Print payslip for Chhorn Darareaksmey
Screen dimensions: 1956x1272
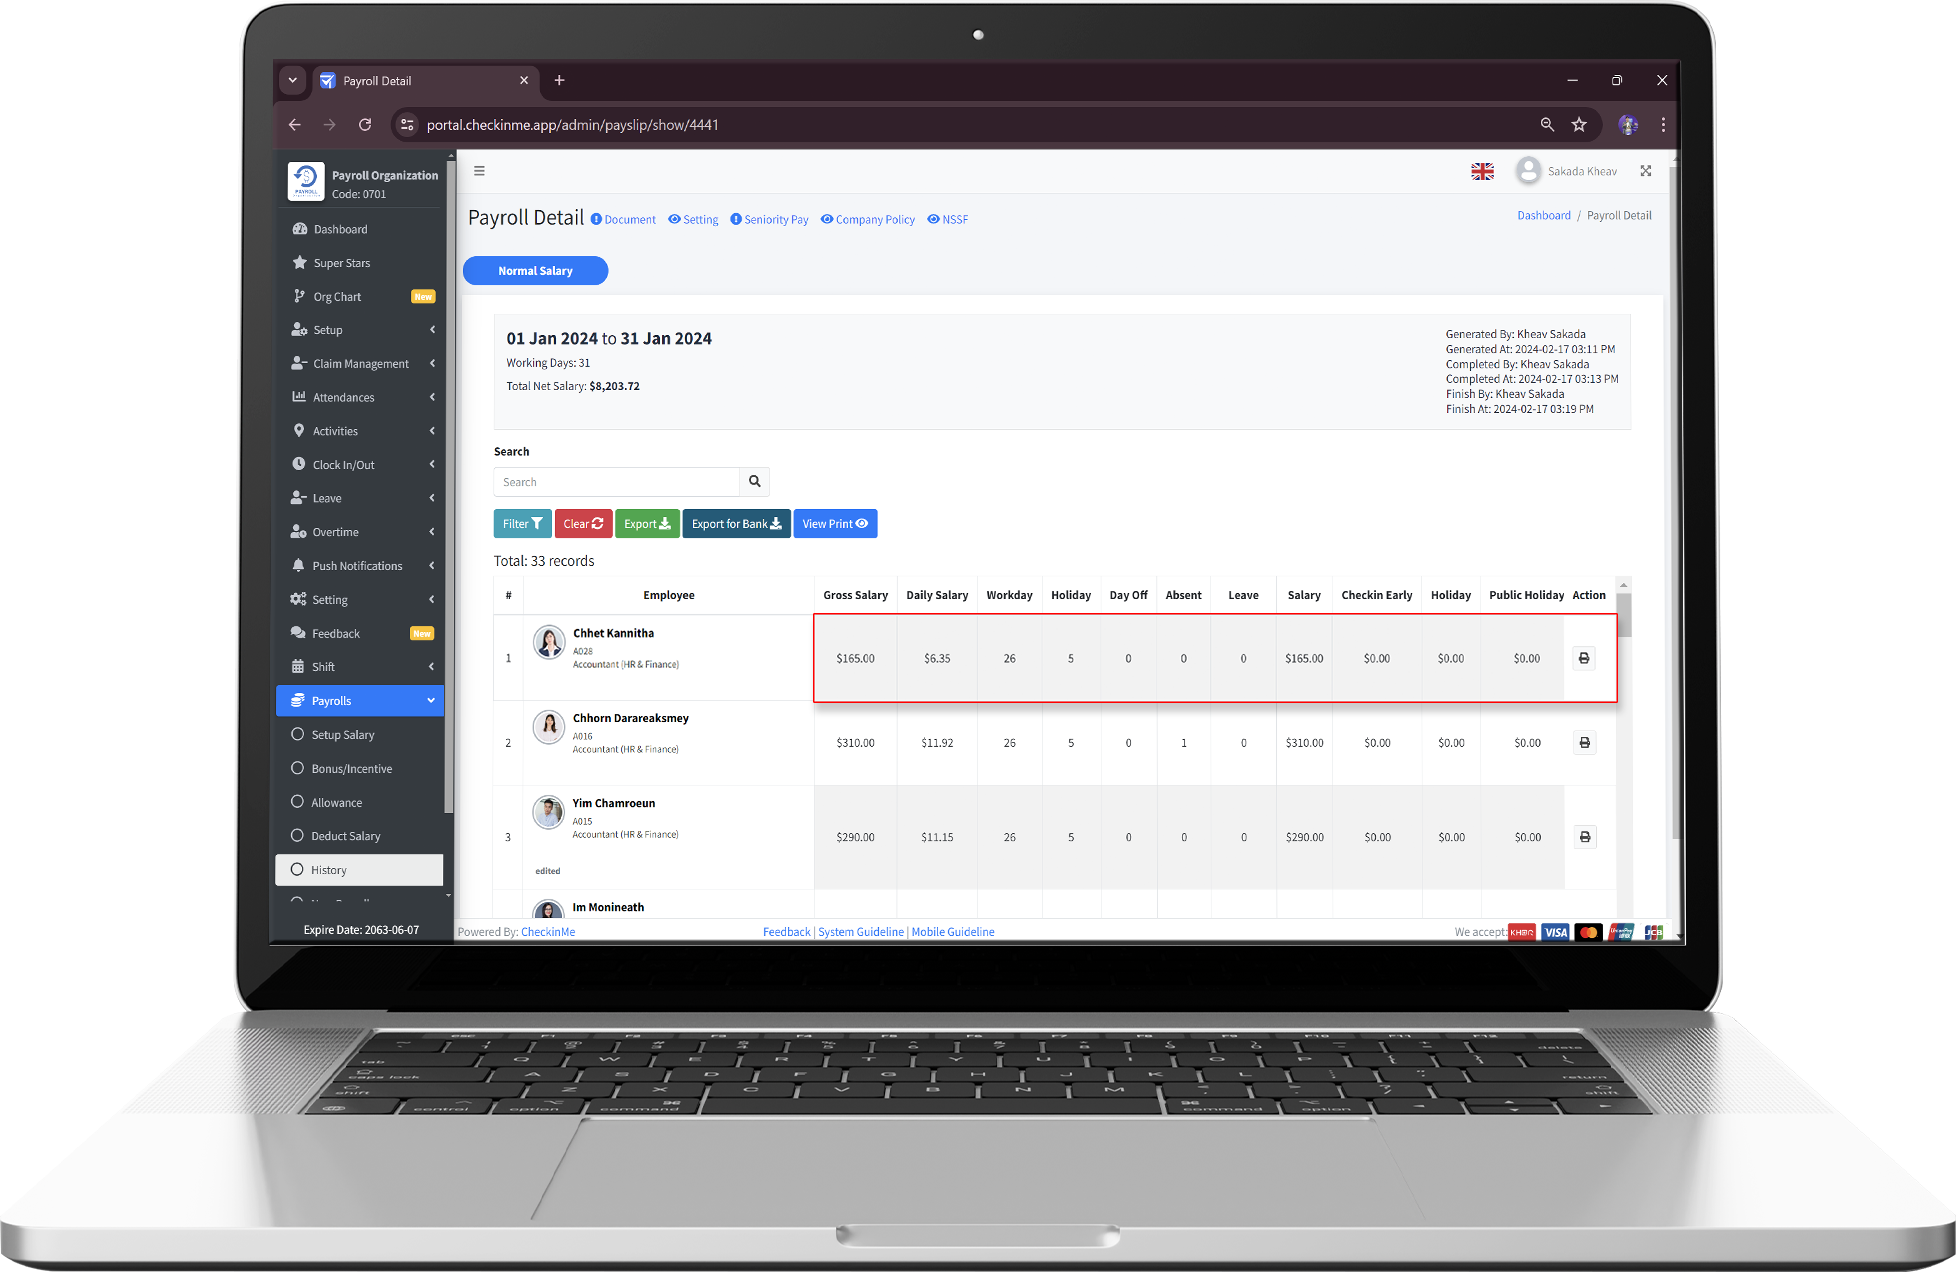pos(1584,743)
